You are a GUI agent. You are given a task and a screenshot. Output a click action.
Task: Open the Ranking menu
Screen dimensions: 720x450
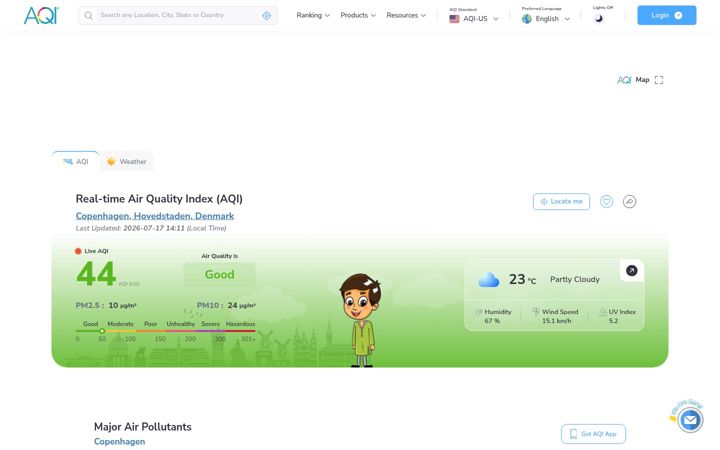pos(313,15)
